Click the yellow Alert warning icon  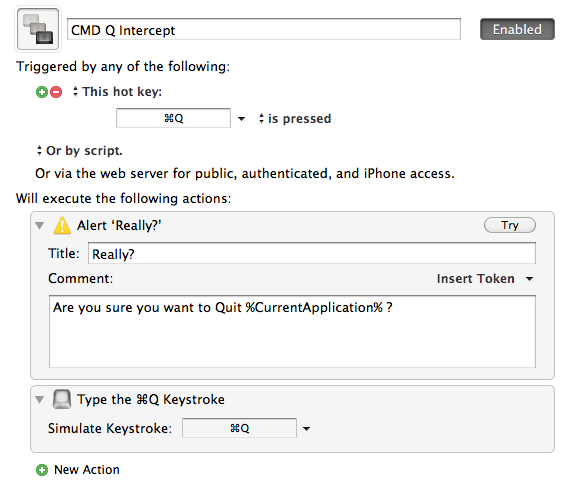click(x=62, y=225)
